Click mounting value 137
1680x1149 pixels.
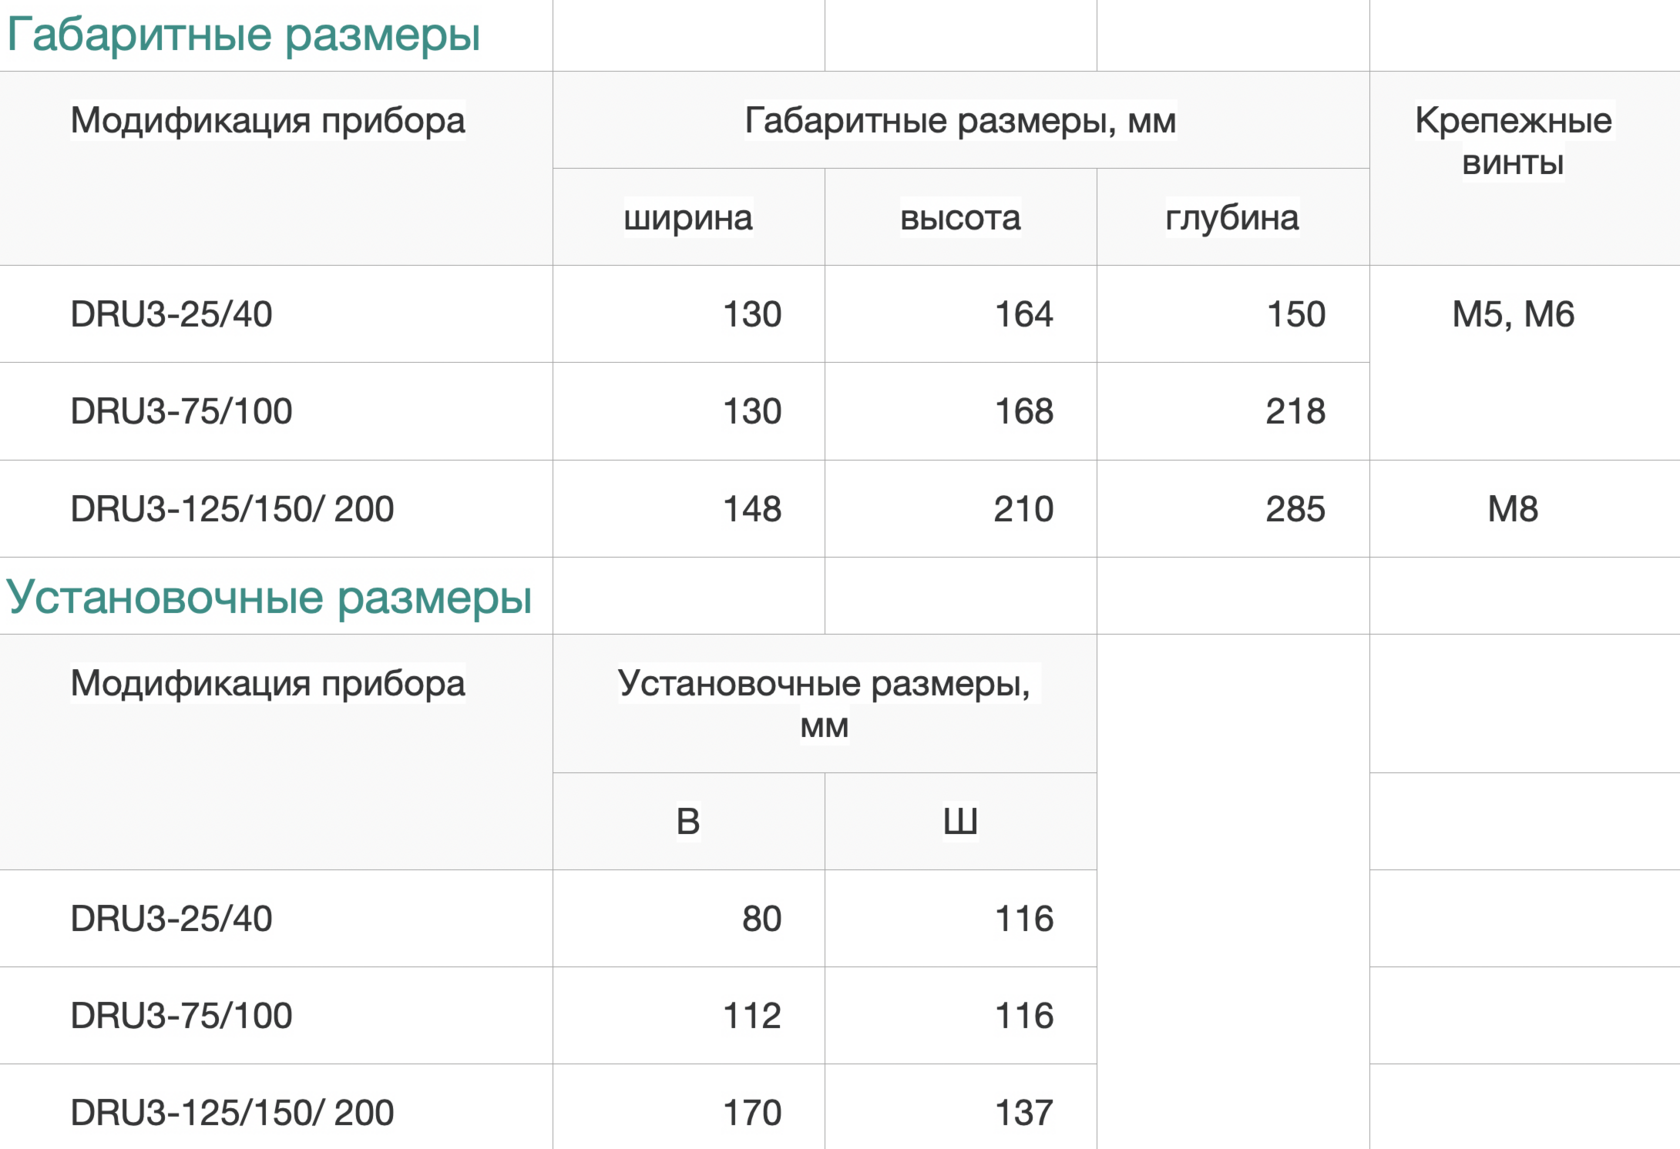coord(1024,1112)
